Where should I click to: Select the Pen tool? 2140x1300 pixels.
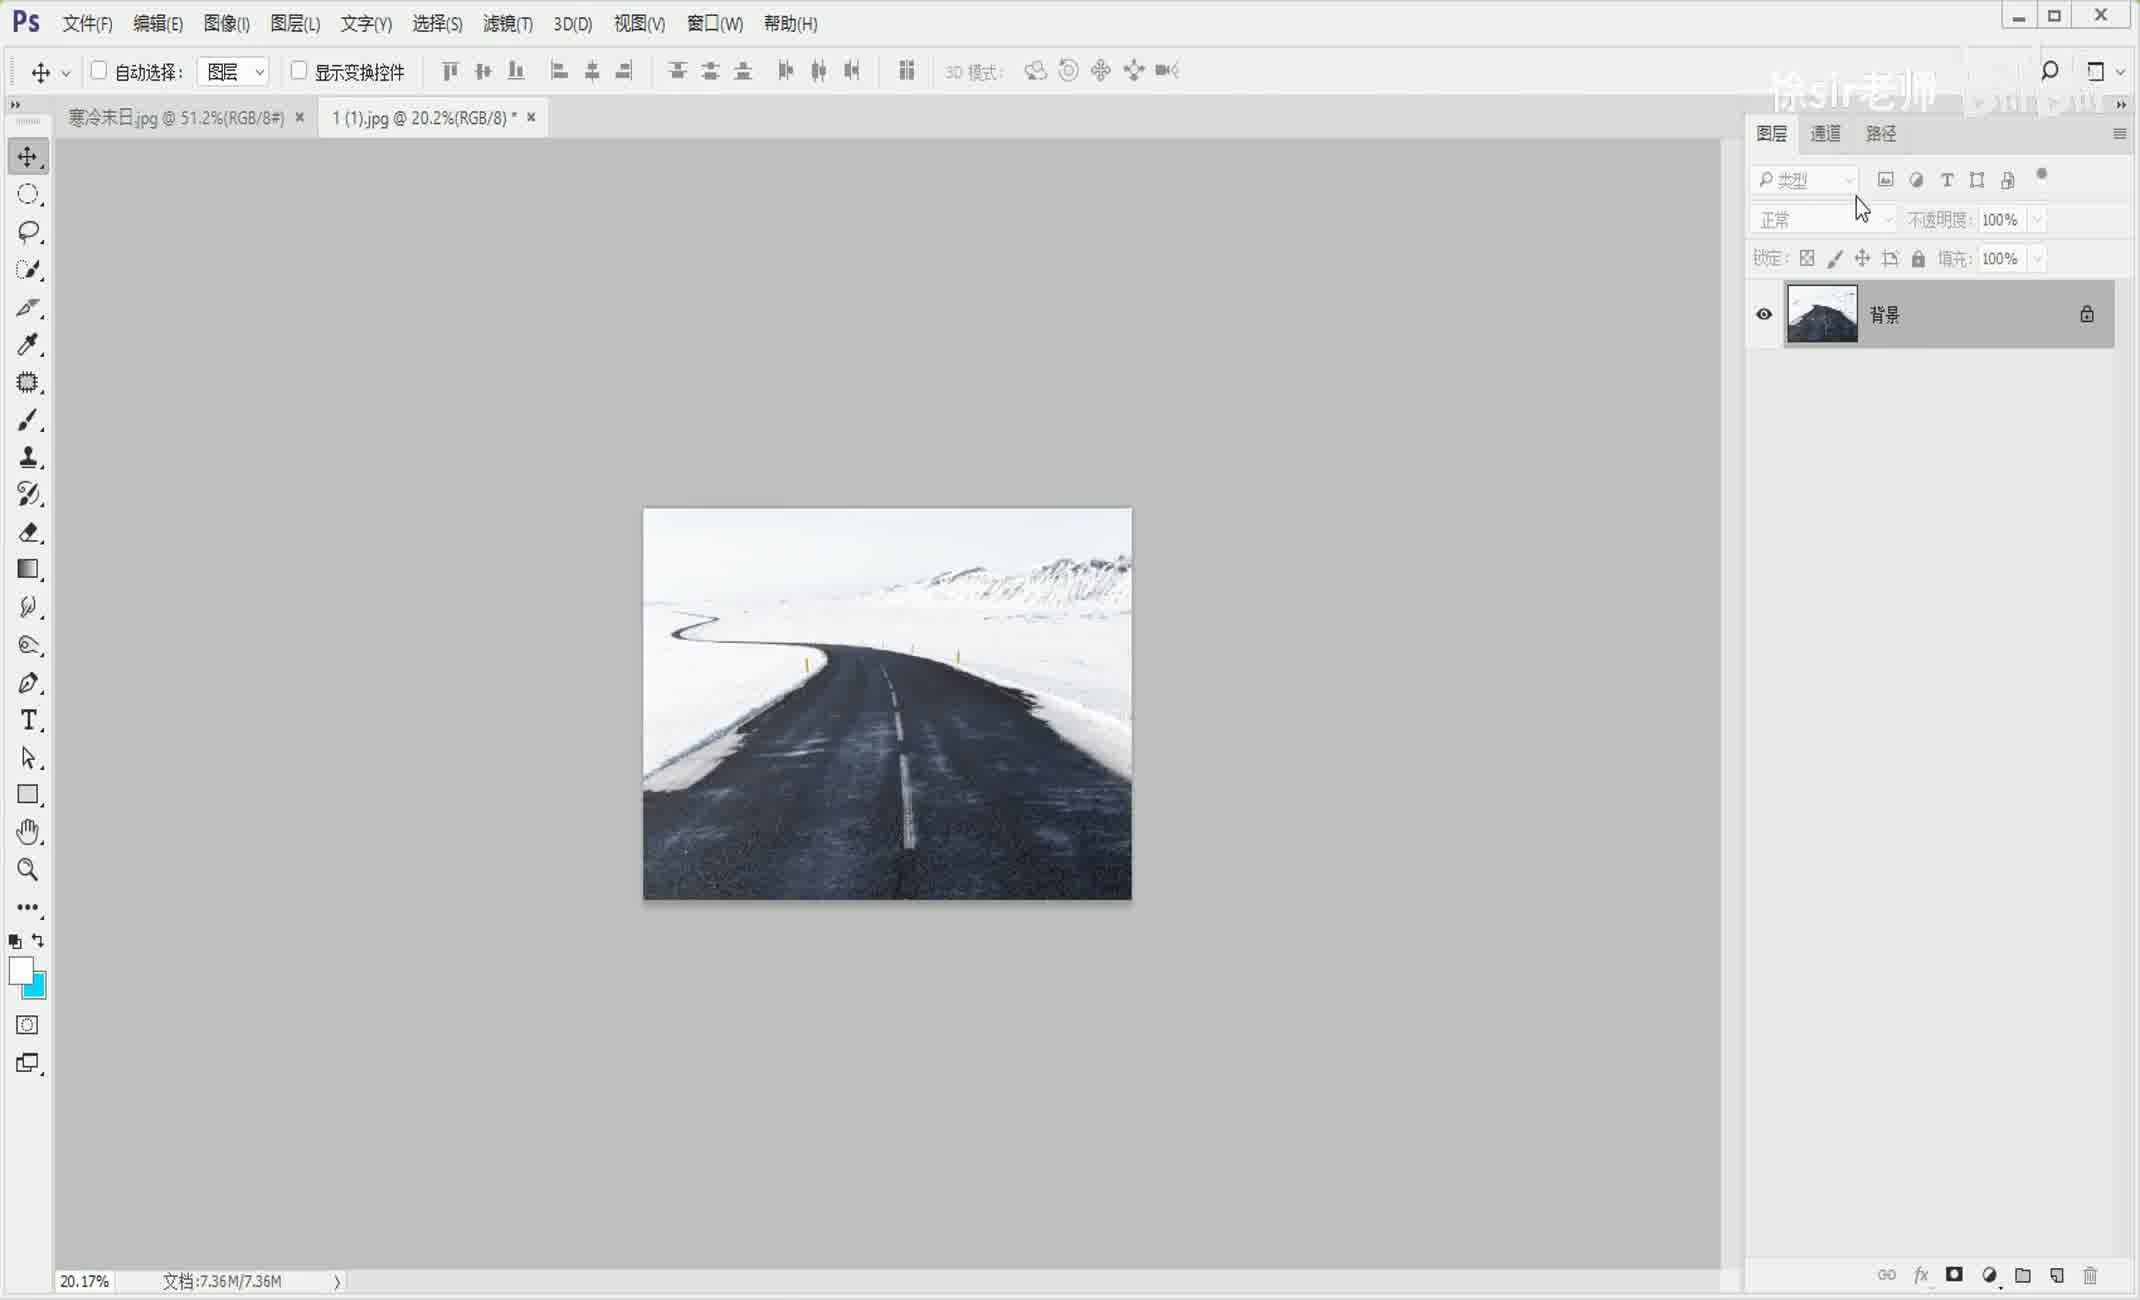pos(27,683)
